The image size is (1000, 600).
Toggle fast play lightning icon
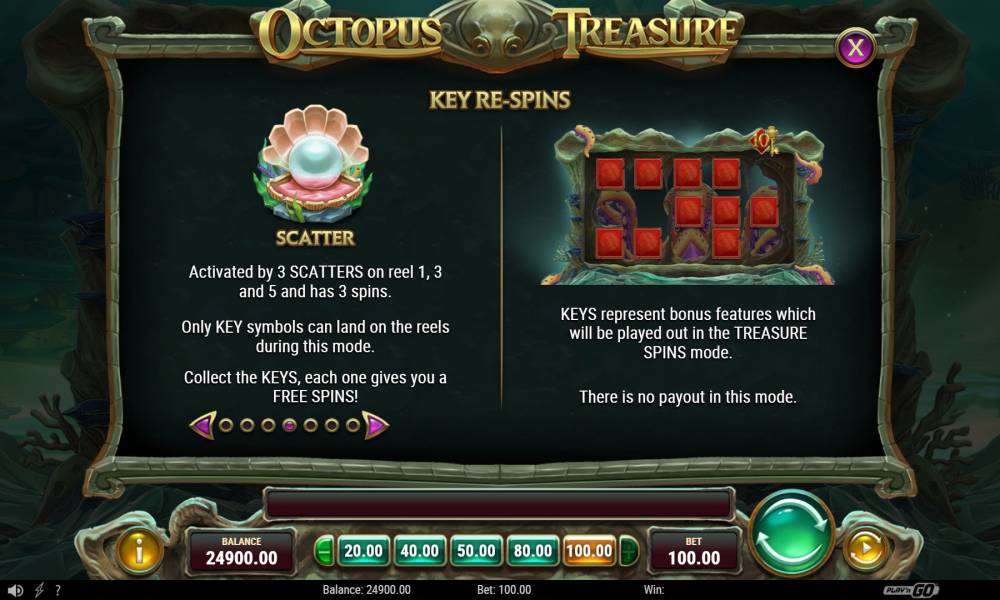tap(39, 590)
